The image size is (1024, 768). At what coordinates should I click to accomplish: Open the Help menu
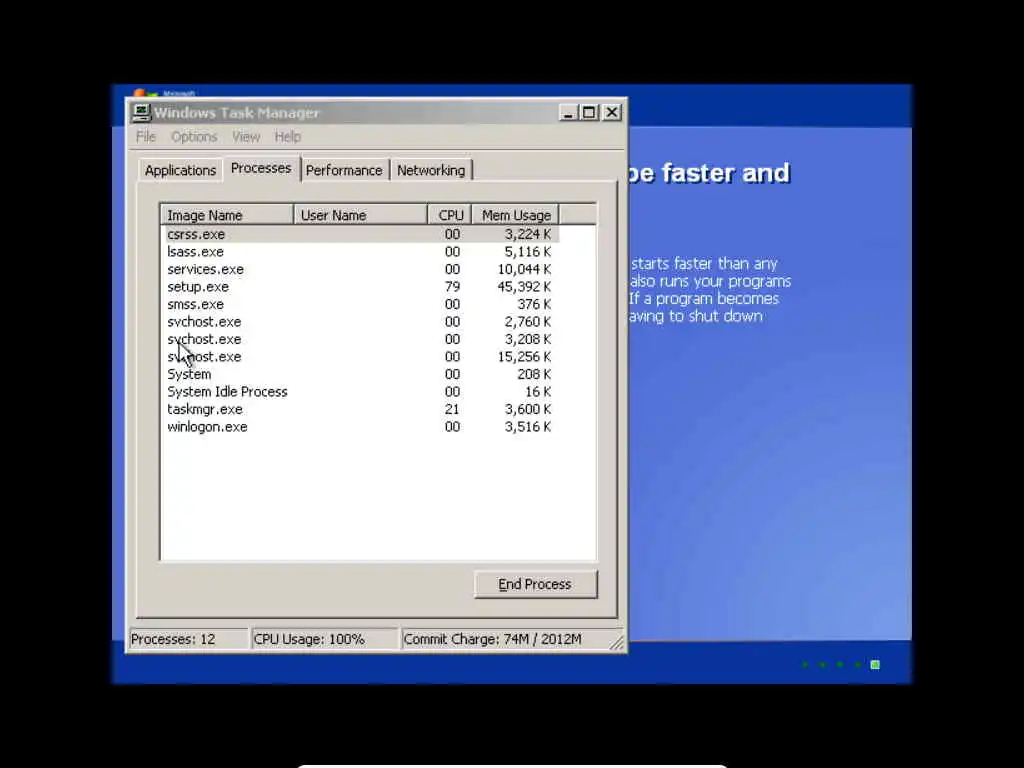point(287,136)
